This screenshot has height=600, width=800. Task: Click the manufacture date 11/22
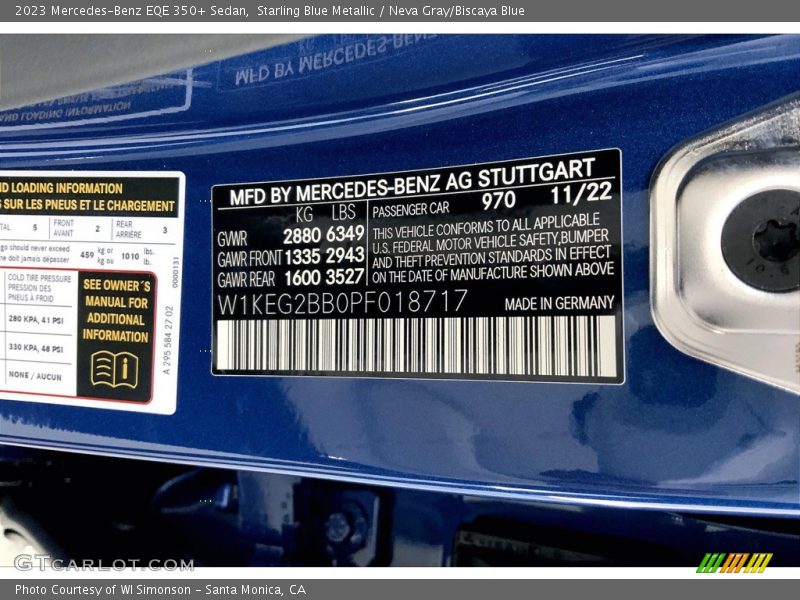point(581,193)
